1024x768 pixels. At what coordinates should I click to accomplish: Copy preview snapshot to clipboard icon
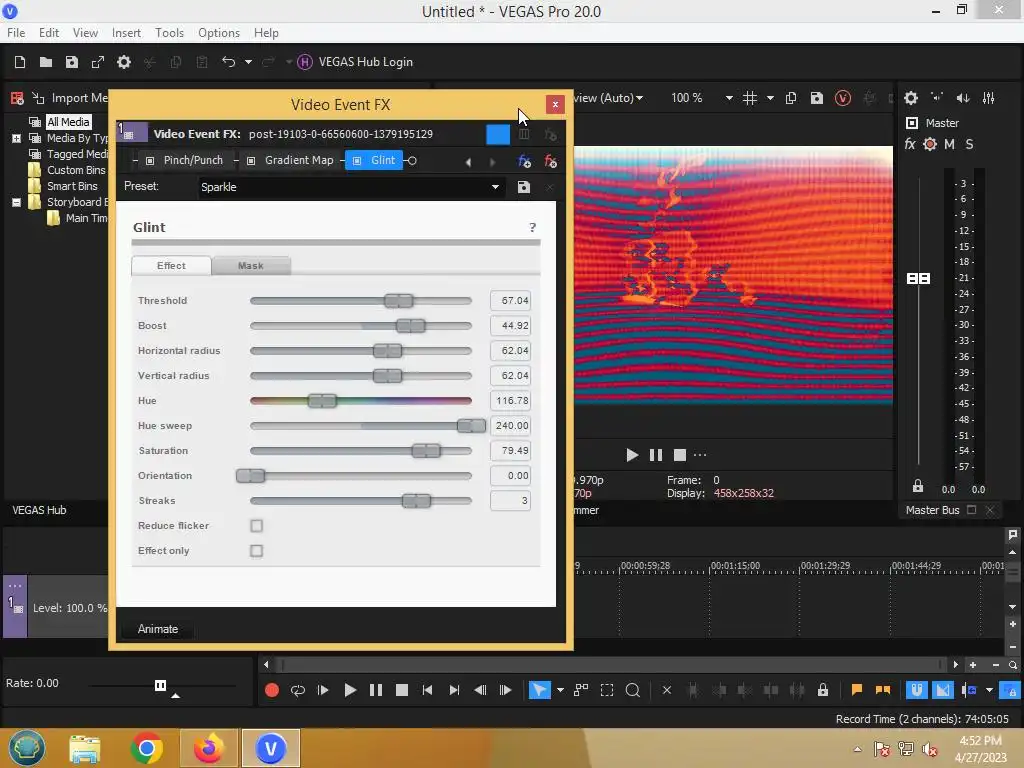(791, 98)
